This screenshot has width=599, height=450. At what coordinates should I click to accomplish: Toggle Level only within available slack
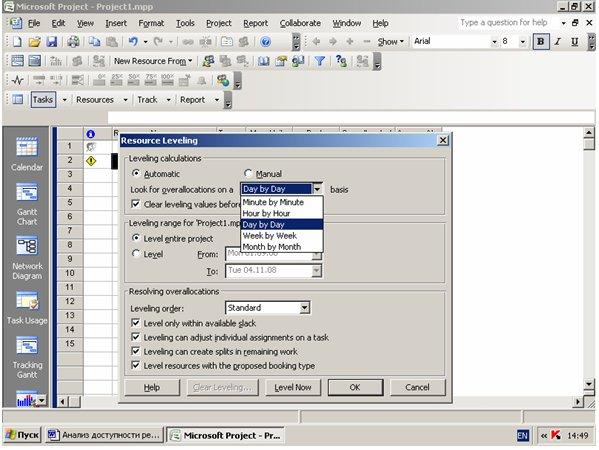pos(135,323)
